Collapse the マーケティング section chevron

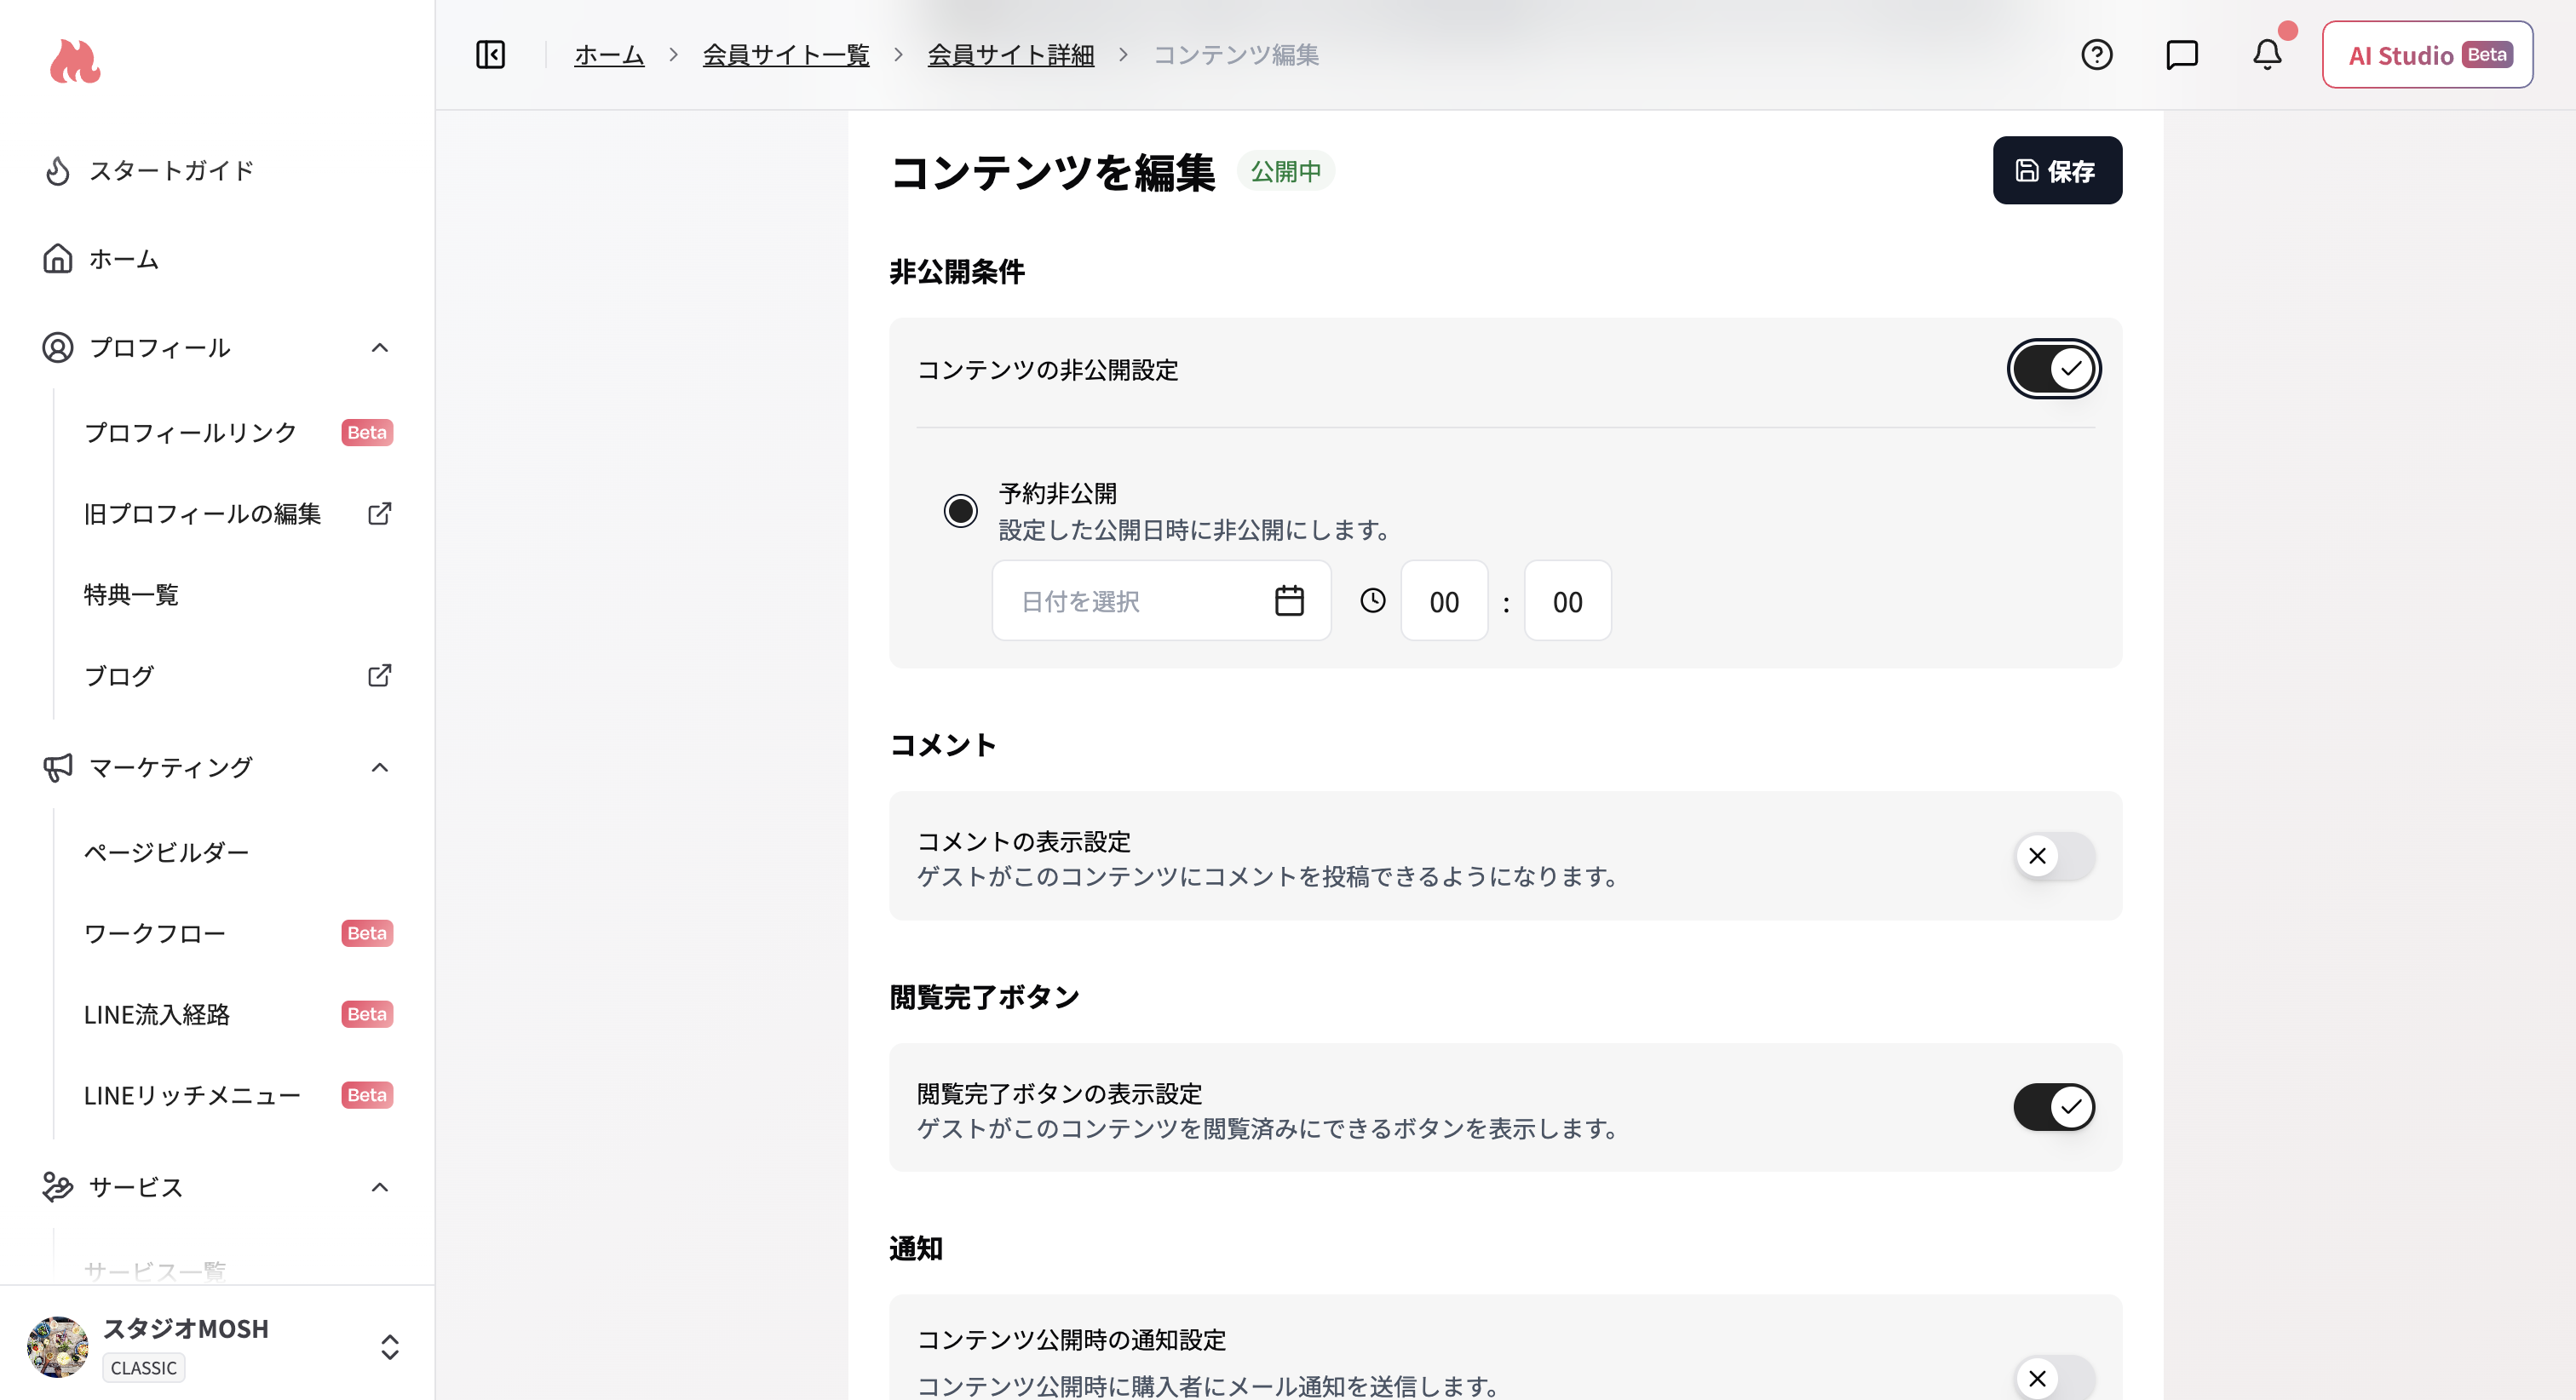(x=379, y=767)
